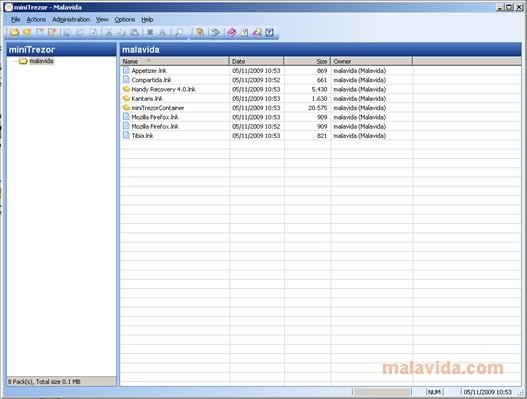Sort list by Size column header
Screen dimensions: 527x399
pos(307,61)
